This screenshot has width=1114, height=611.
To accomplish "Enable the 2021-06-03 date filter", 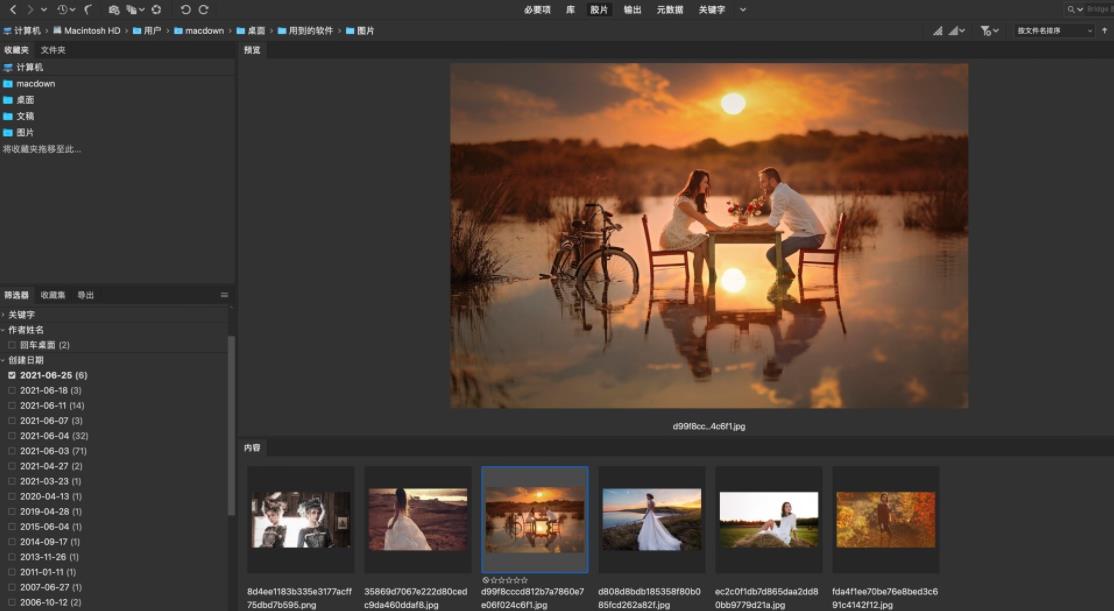I will 12,451.
